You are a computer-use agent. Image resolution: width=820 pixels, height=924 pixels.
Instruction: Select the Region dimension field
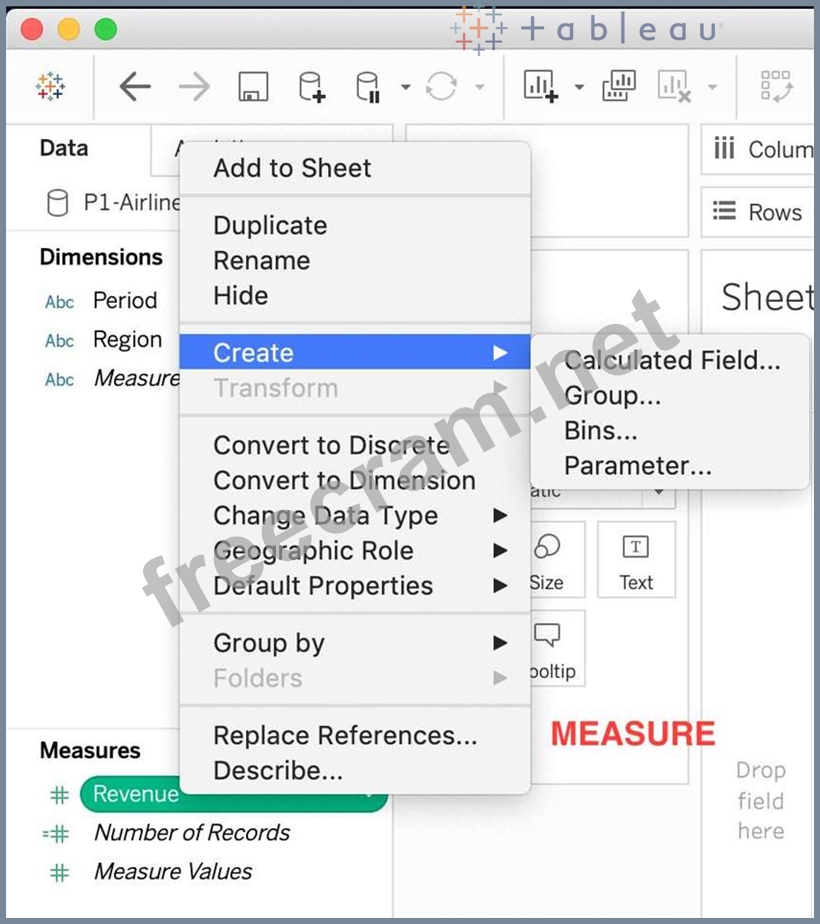pos(127,340)
